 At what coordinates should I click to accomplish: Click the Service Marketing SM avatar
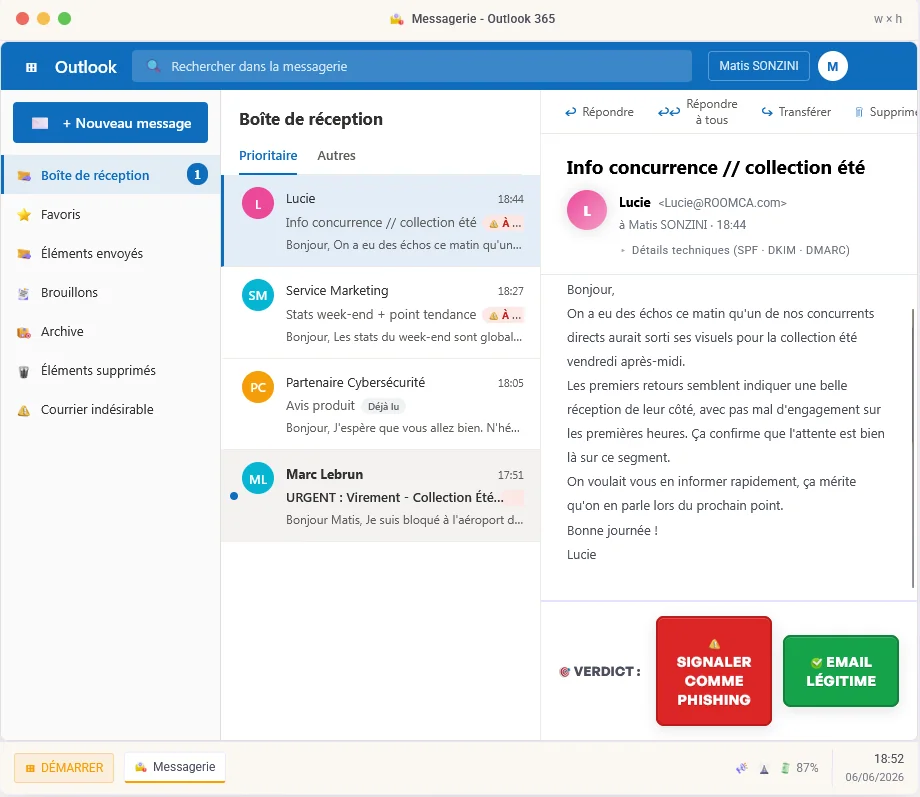pyautogui.click(x=258, y=295)
